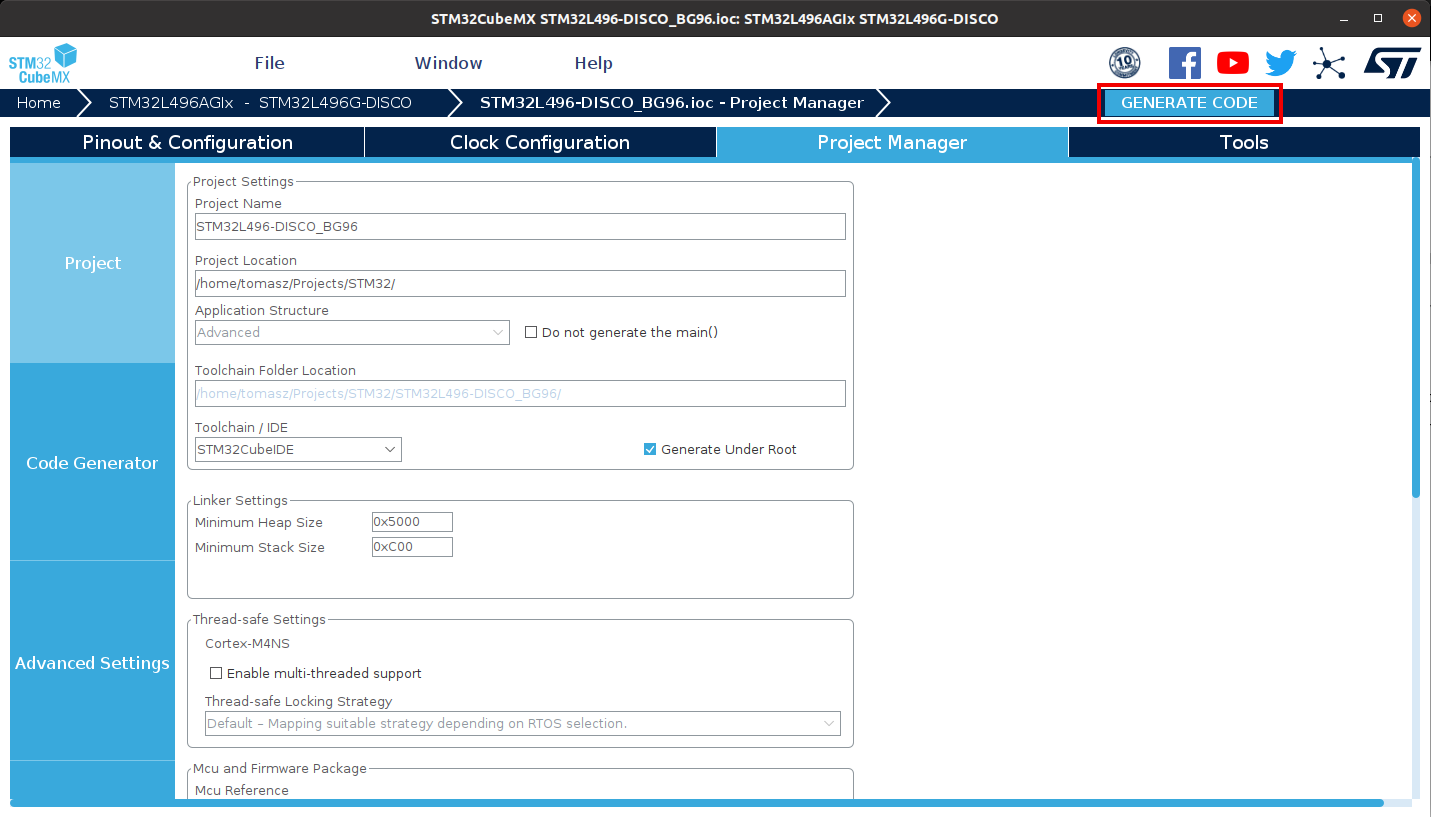Click the Minimum Heap Size field
This screenshot has height=817, width=1431.
point(412,522)
